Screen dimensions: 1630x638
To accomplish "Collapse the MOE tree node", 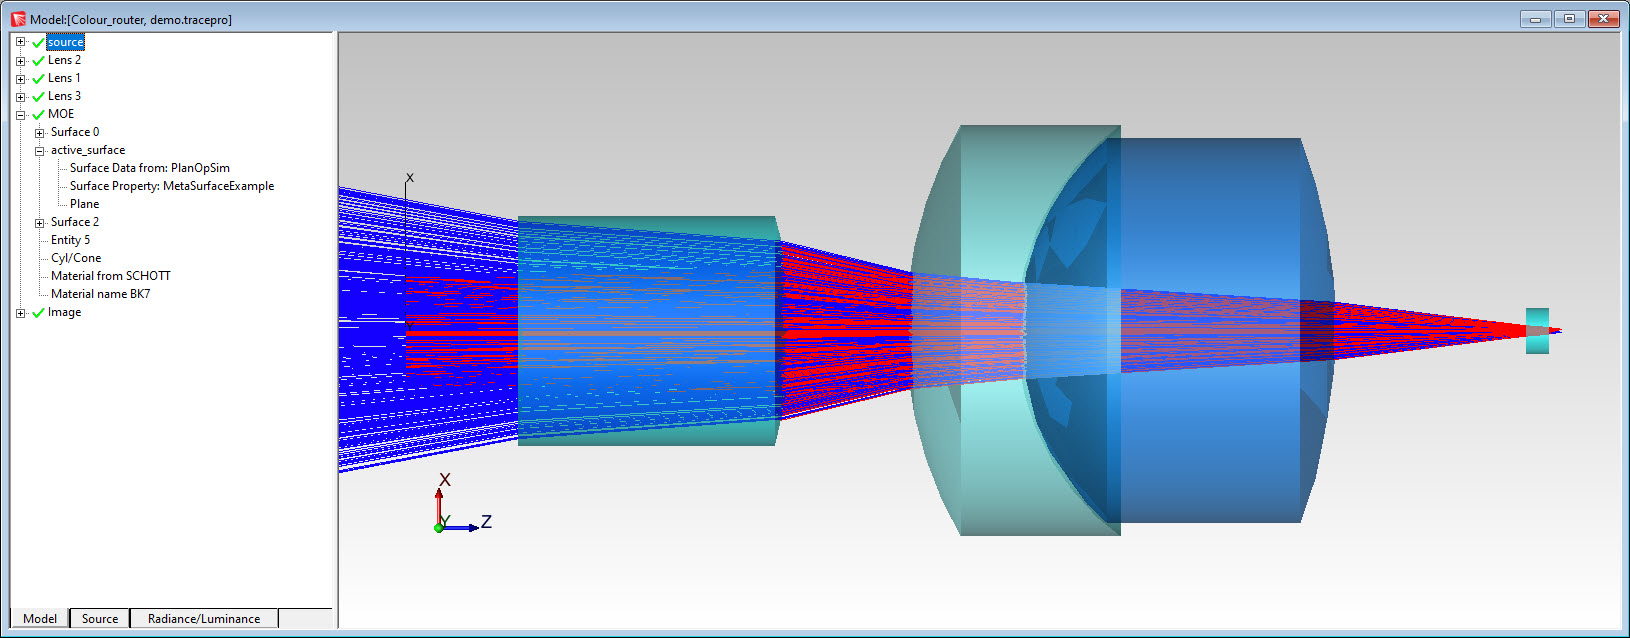I will coord(20,115).
